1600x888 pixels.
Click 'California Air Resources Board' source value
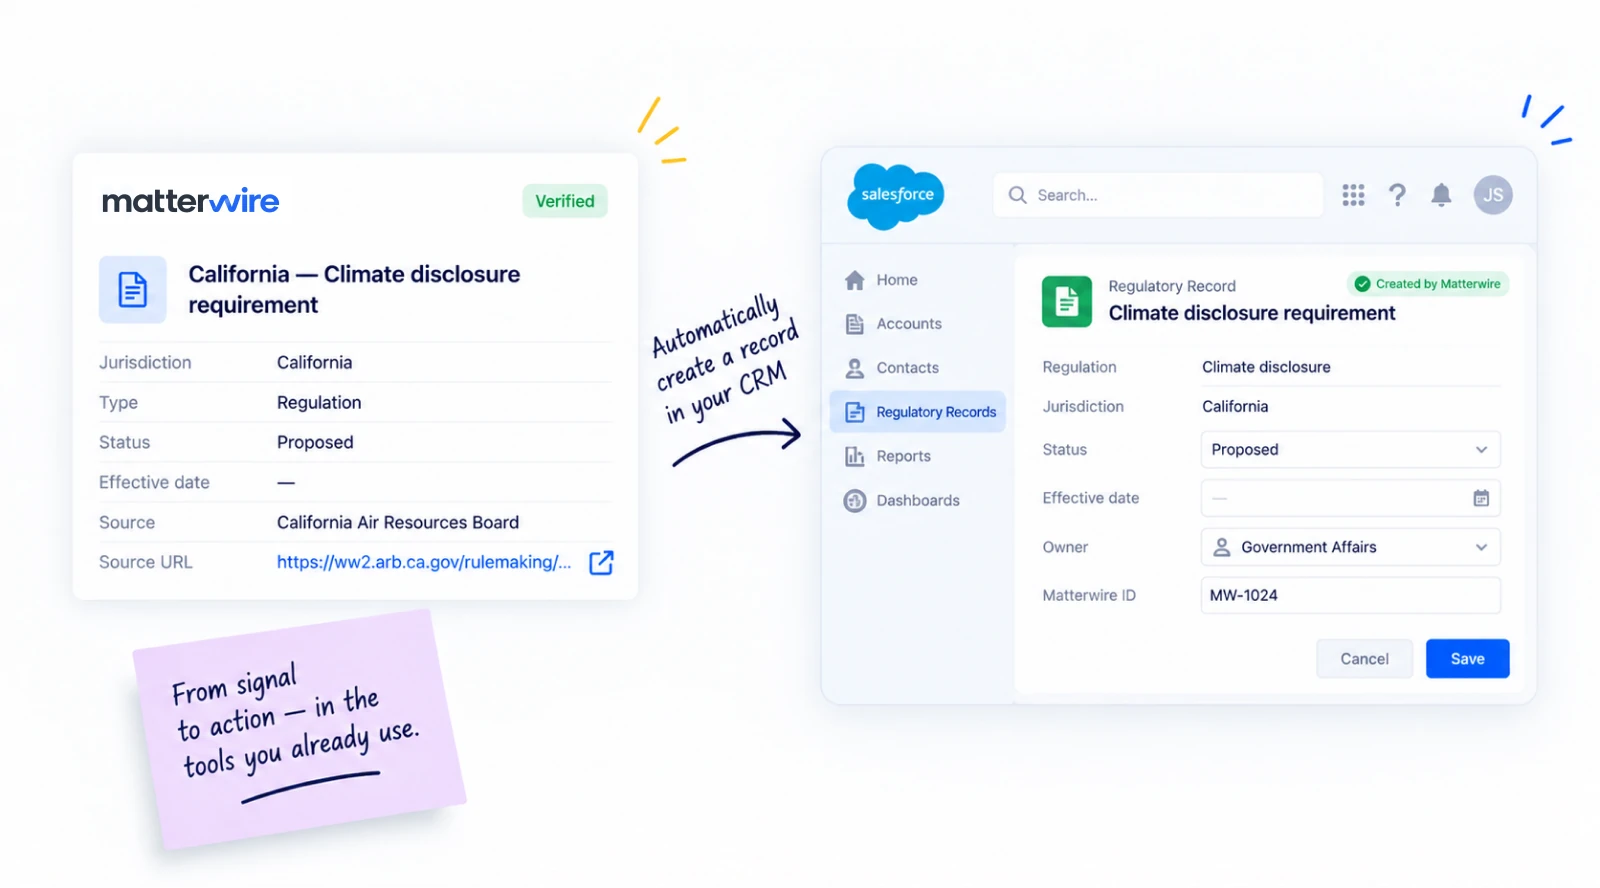point(398,522)
